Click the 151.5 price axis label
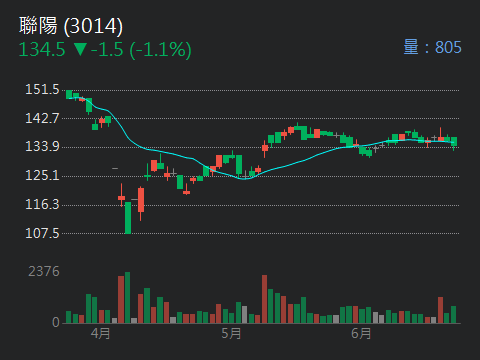Image resolution: width=480 pixels, height=360 pixels. coord(42,90)
